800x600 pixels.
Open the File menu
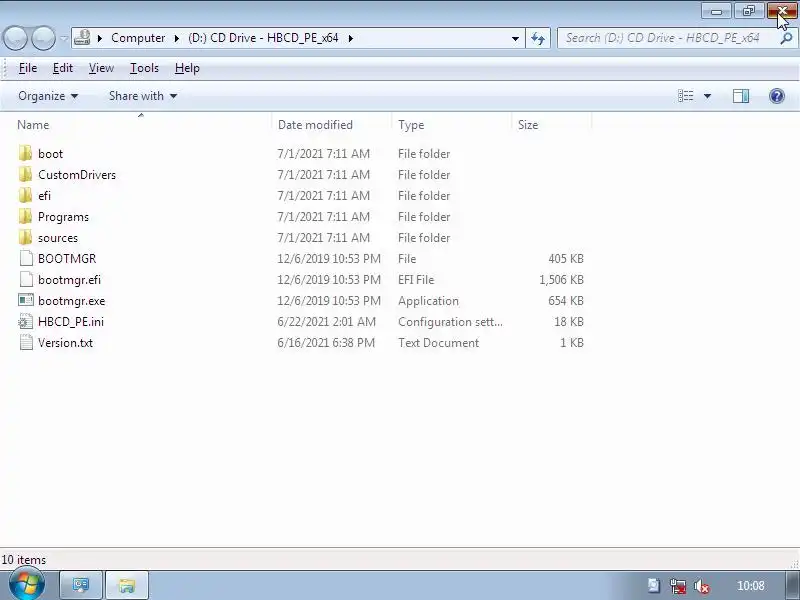[x=28, y=68]
